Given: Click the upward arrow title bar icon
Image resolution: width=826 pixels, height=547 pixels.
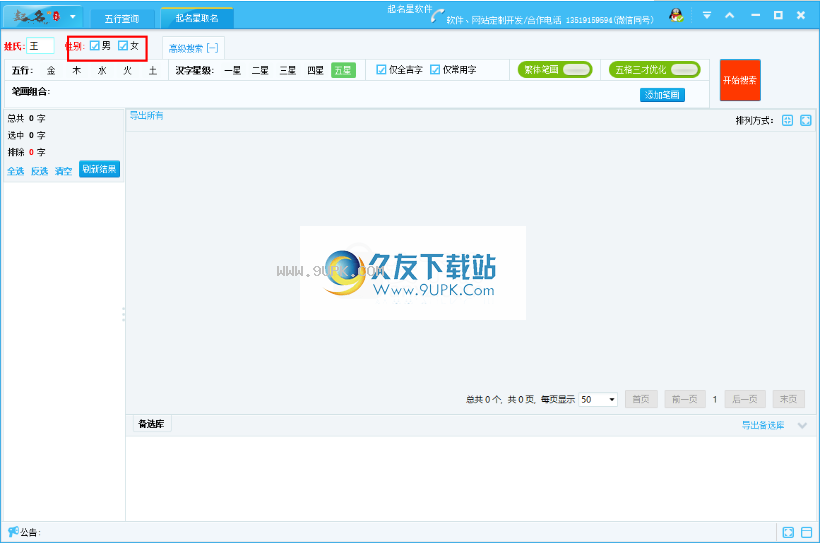Looking at the screenshot, I should click(x=730, y=15).
